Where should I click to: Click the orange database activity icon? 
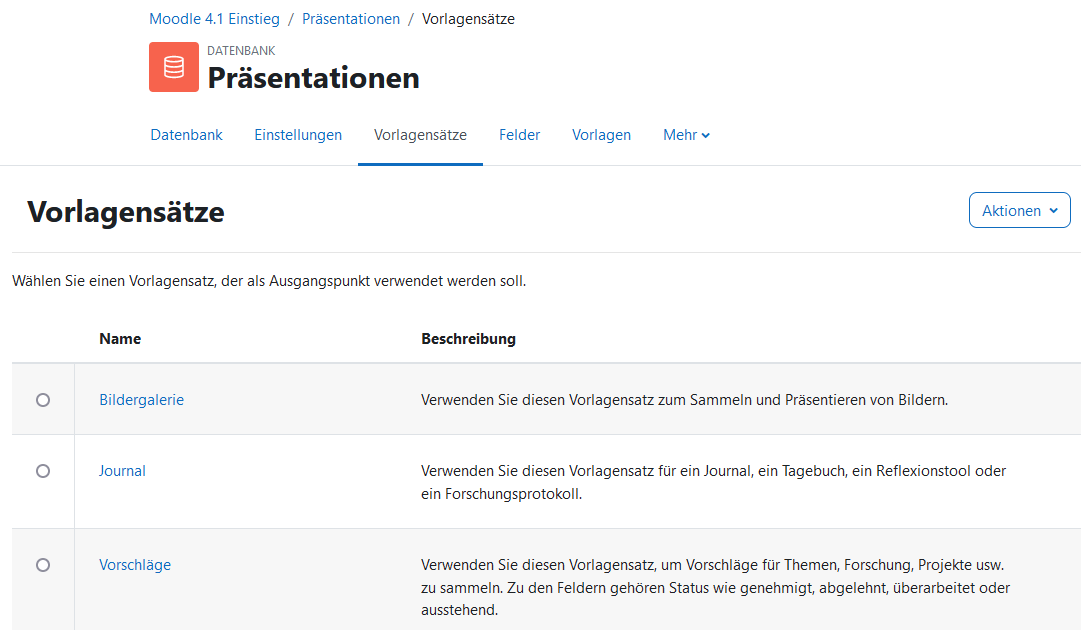[x=174, y=67]
